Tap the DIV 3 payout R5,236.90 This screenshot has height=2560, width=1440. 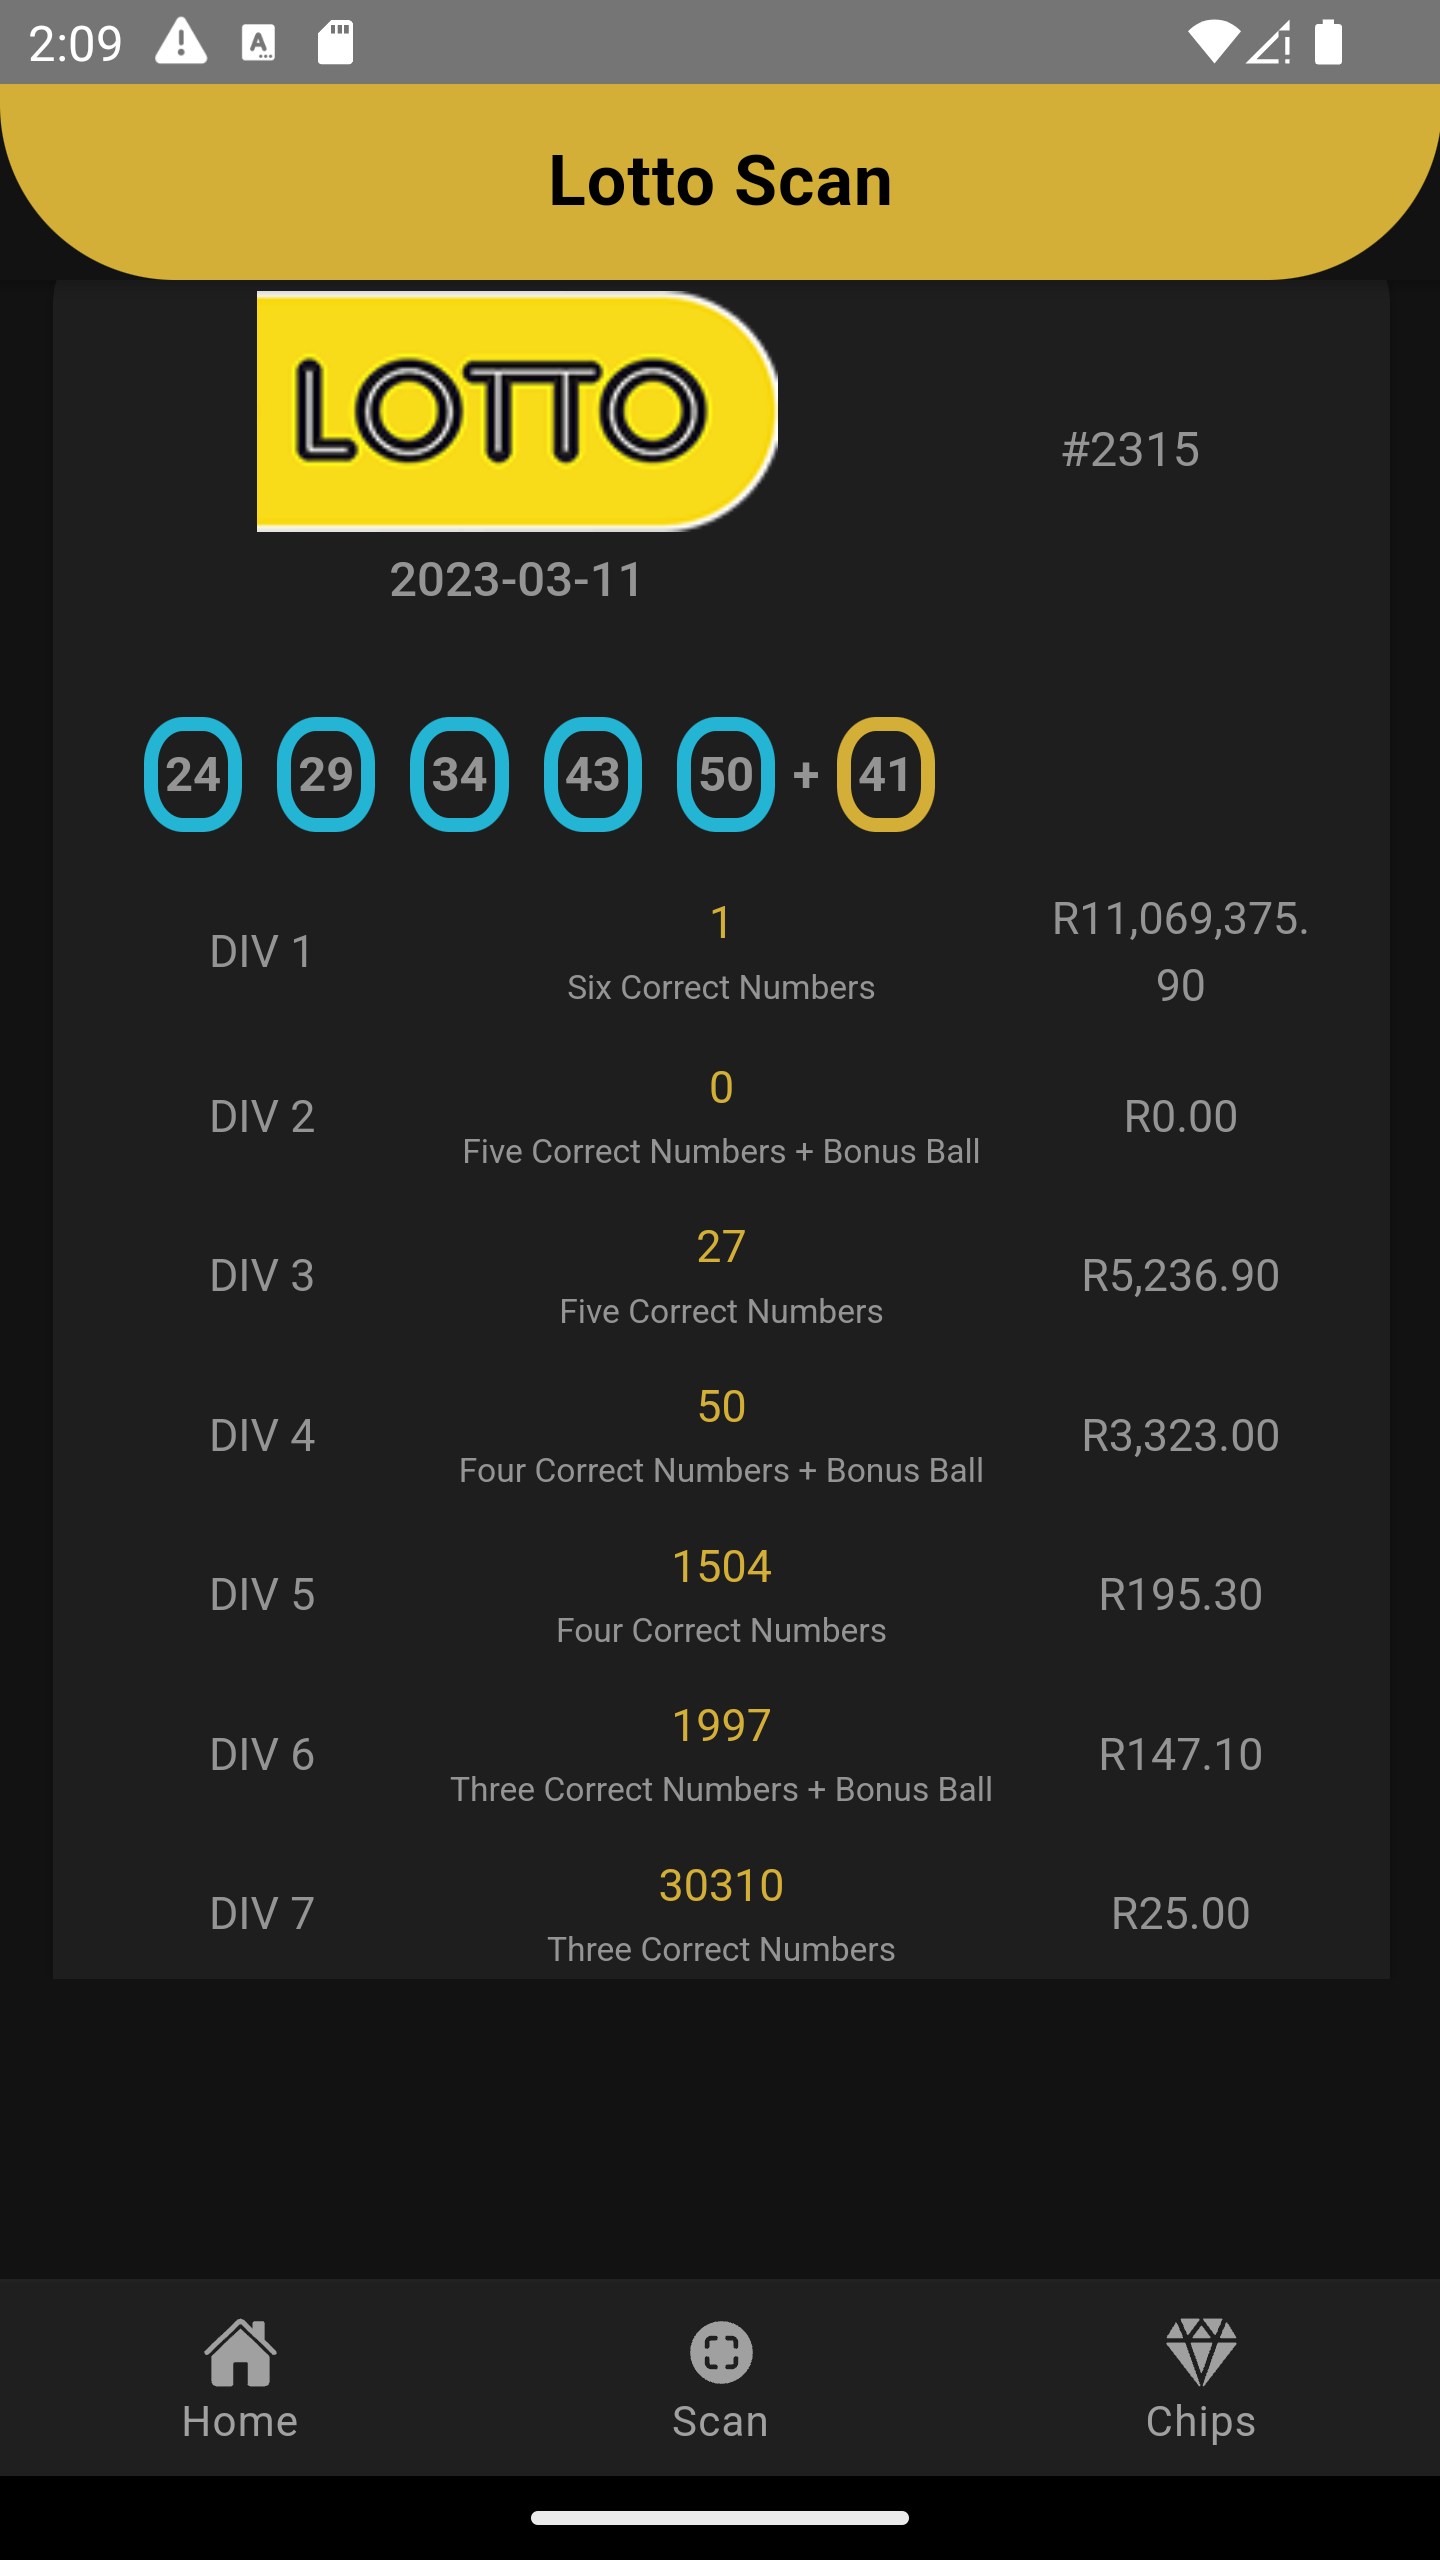point(1180,1276)
